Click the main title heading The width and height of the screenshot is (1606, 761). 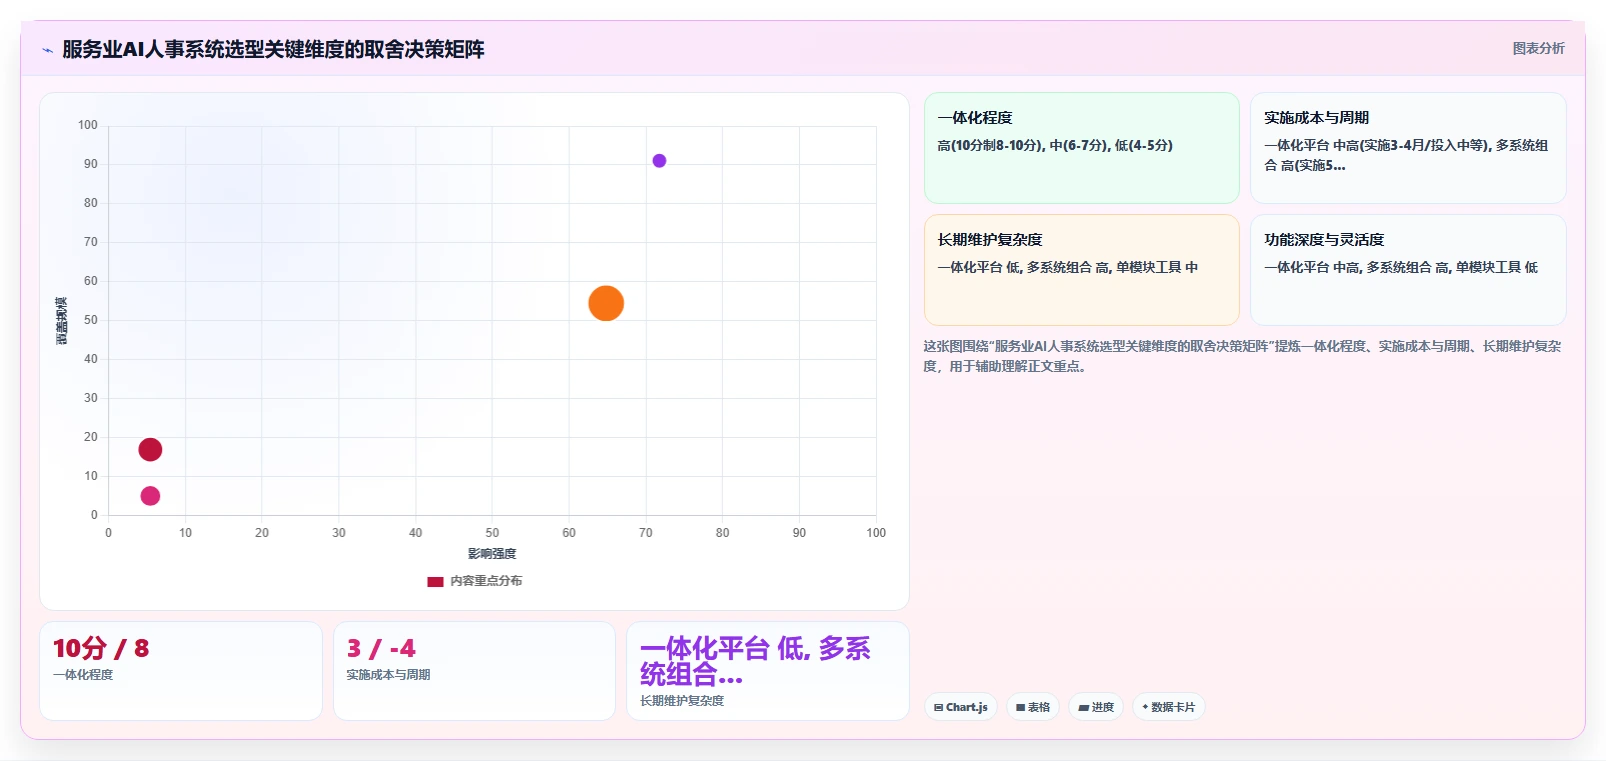[273, 49]
